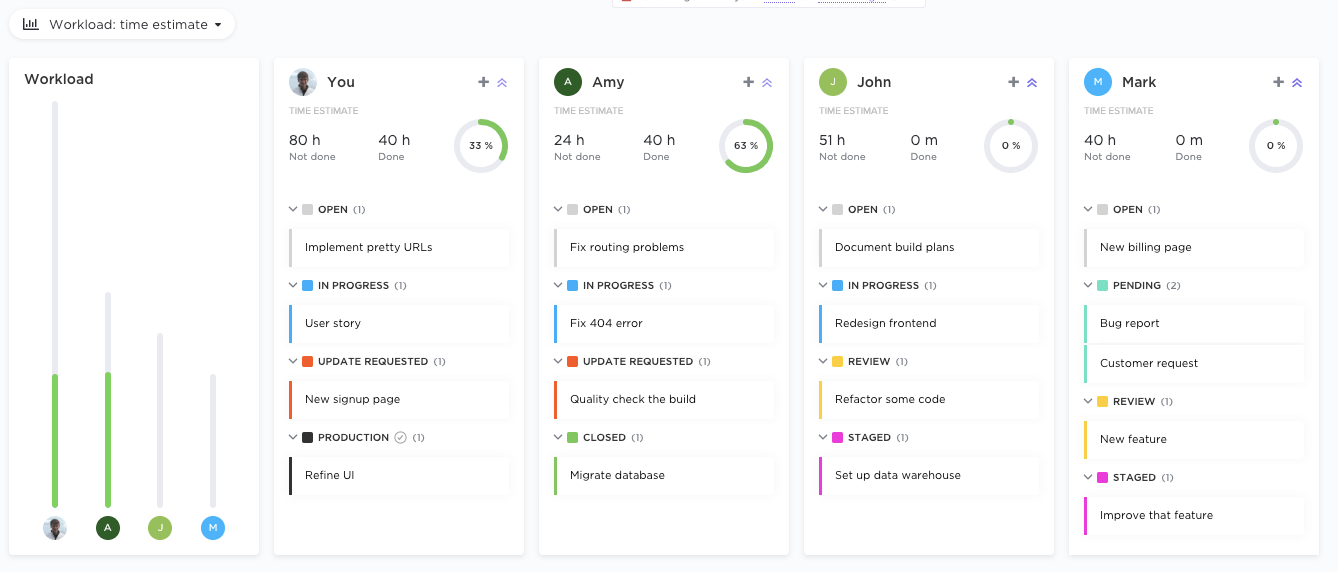Click Mark's blue avatar below workload chart
The height and width of the screenshot is (572, 1338).
click(x=213, y=528)
